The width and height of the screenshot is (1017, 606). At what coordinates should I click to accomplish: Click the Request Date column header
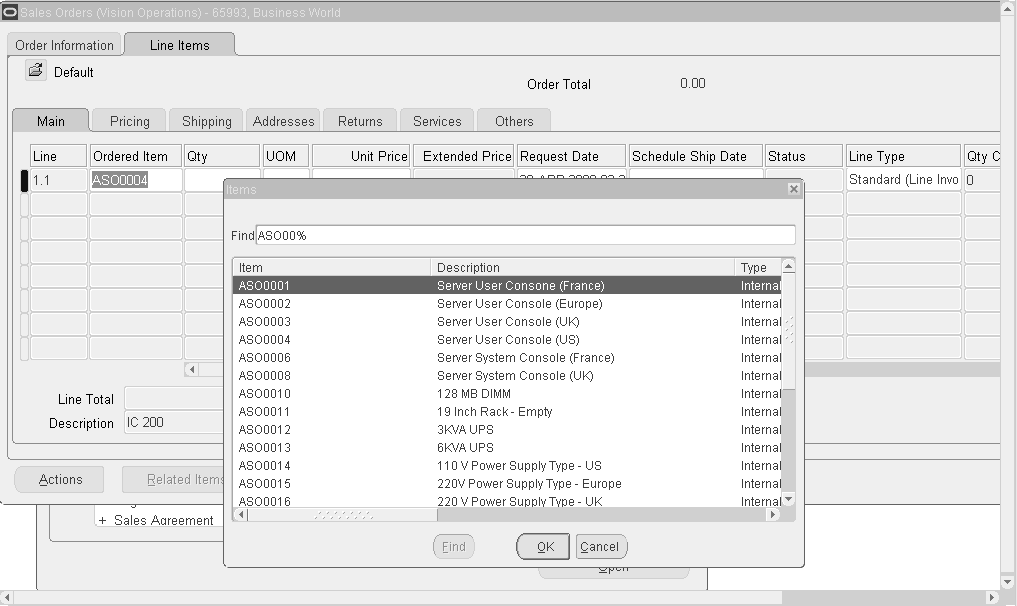coord(571,156)
